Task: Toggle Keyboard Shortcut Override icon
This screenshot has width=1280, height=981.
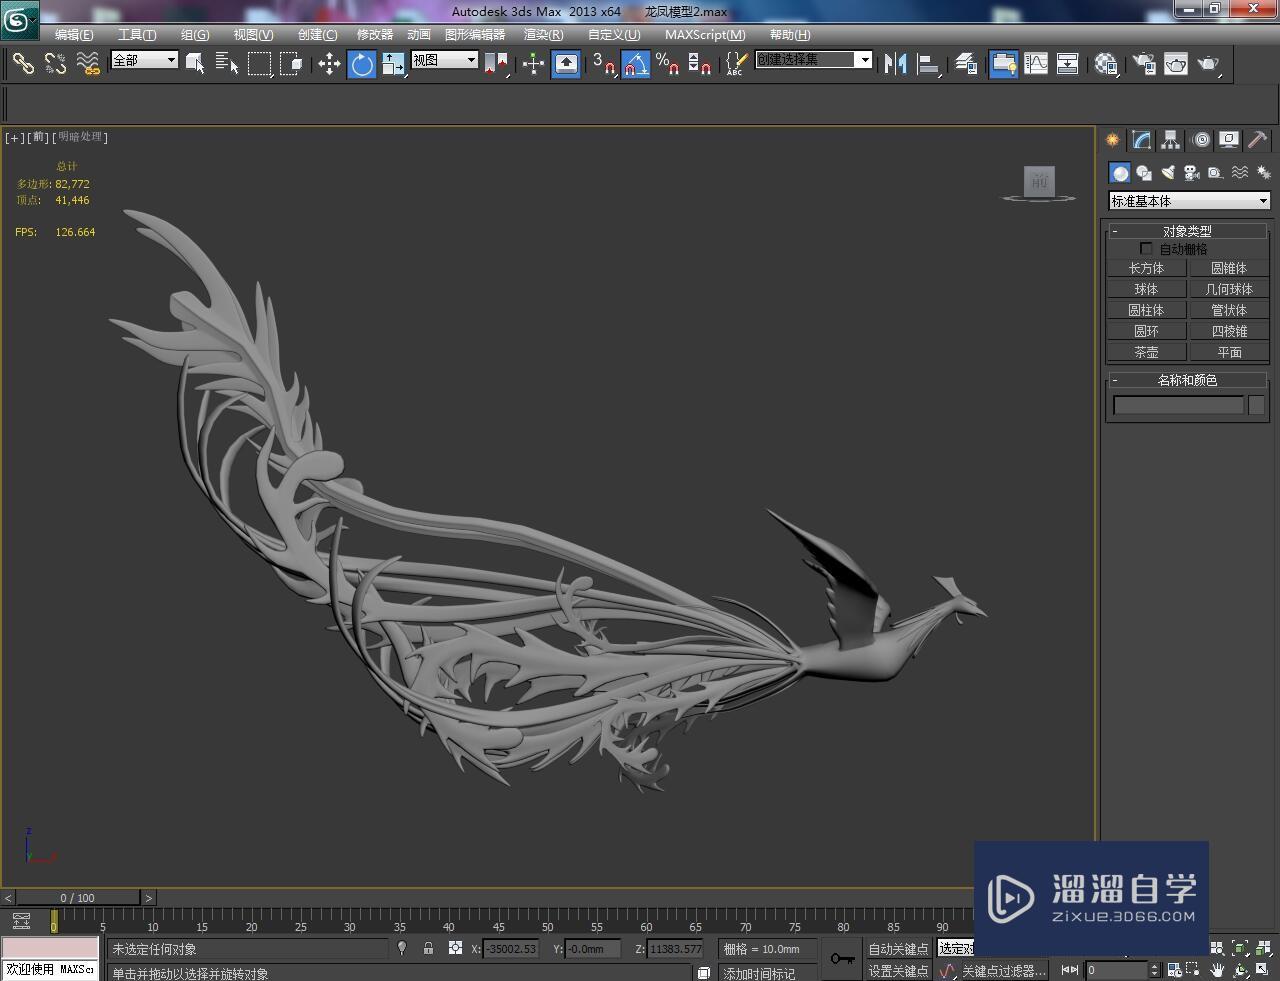Action: (x=566, y=64)
